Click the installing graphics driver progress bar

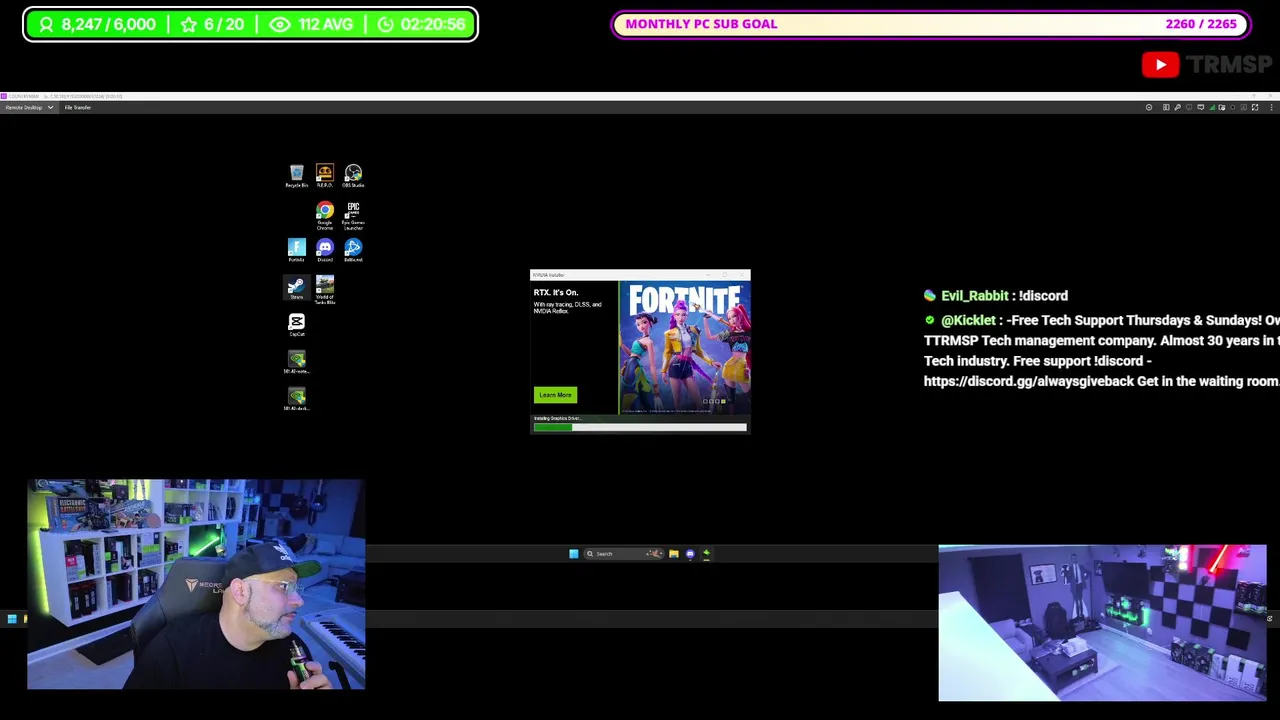[640, 427]
